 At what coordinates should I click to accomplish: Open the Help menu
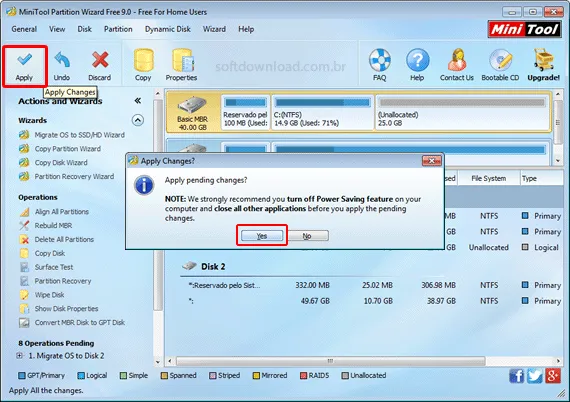(x=246, y=29)
